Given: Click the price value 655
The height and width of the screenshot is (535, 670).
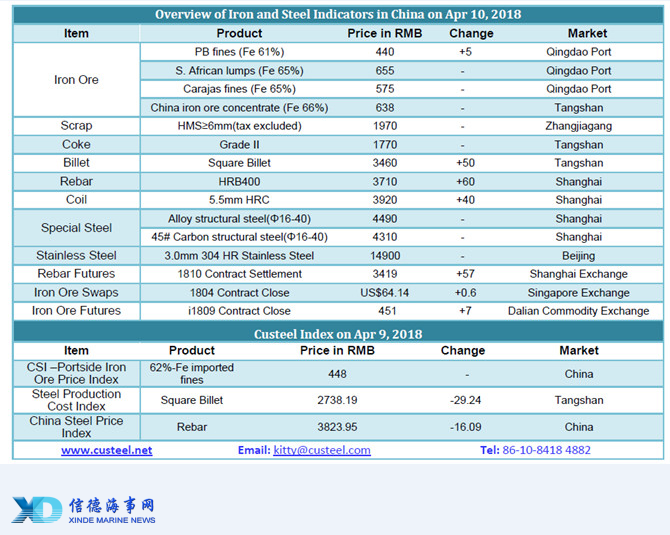Looking at the screenshot, I should point(385,71).
